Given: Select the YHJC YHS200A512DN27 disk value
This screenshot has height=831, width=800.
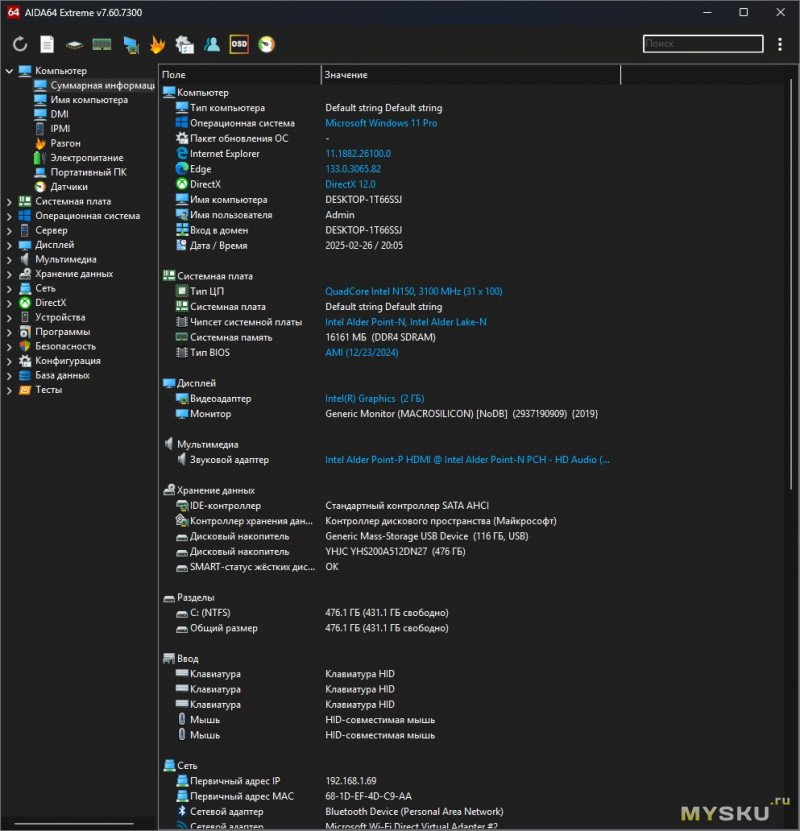Looking at the screenshot, I should [x=395, y=552].
